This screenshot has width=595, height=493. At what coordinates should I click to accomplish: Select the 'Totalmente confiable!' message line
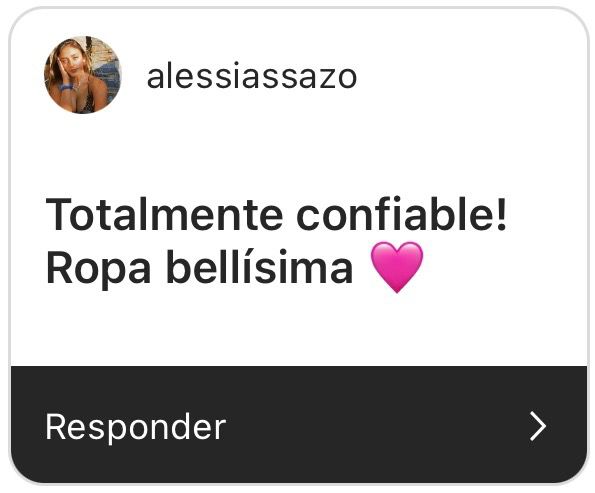click(276, 215)
